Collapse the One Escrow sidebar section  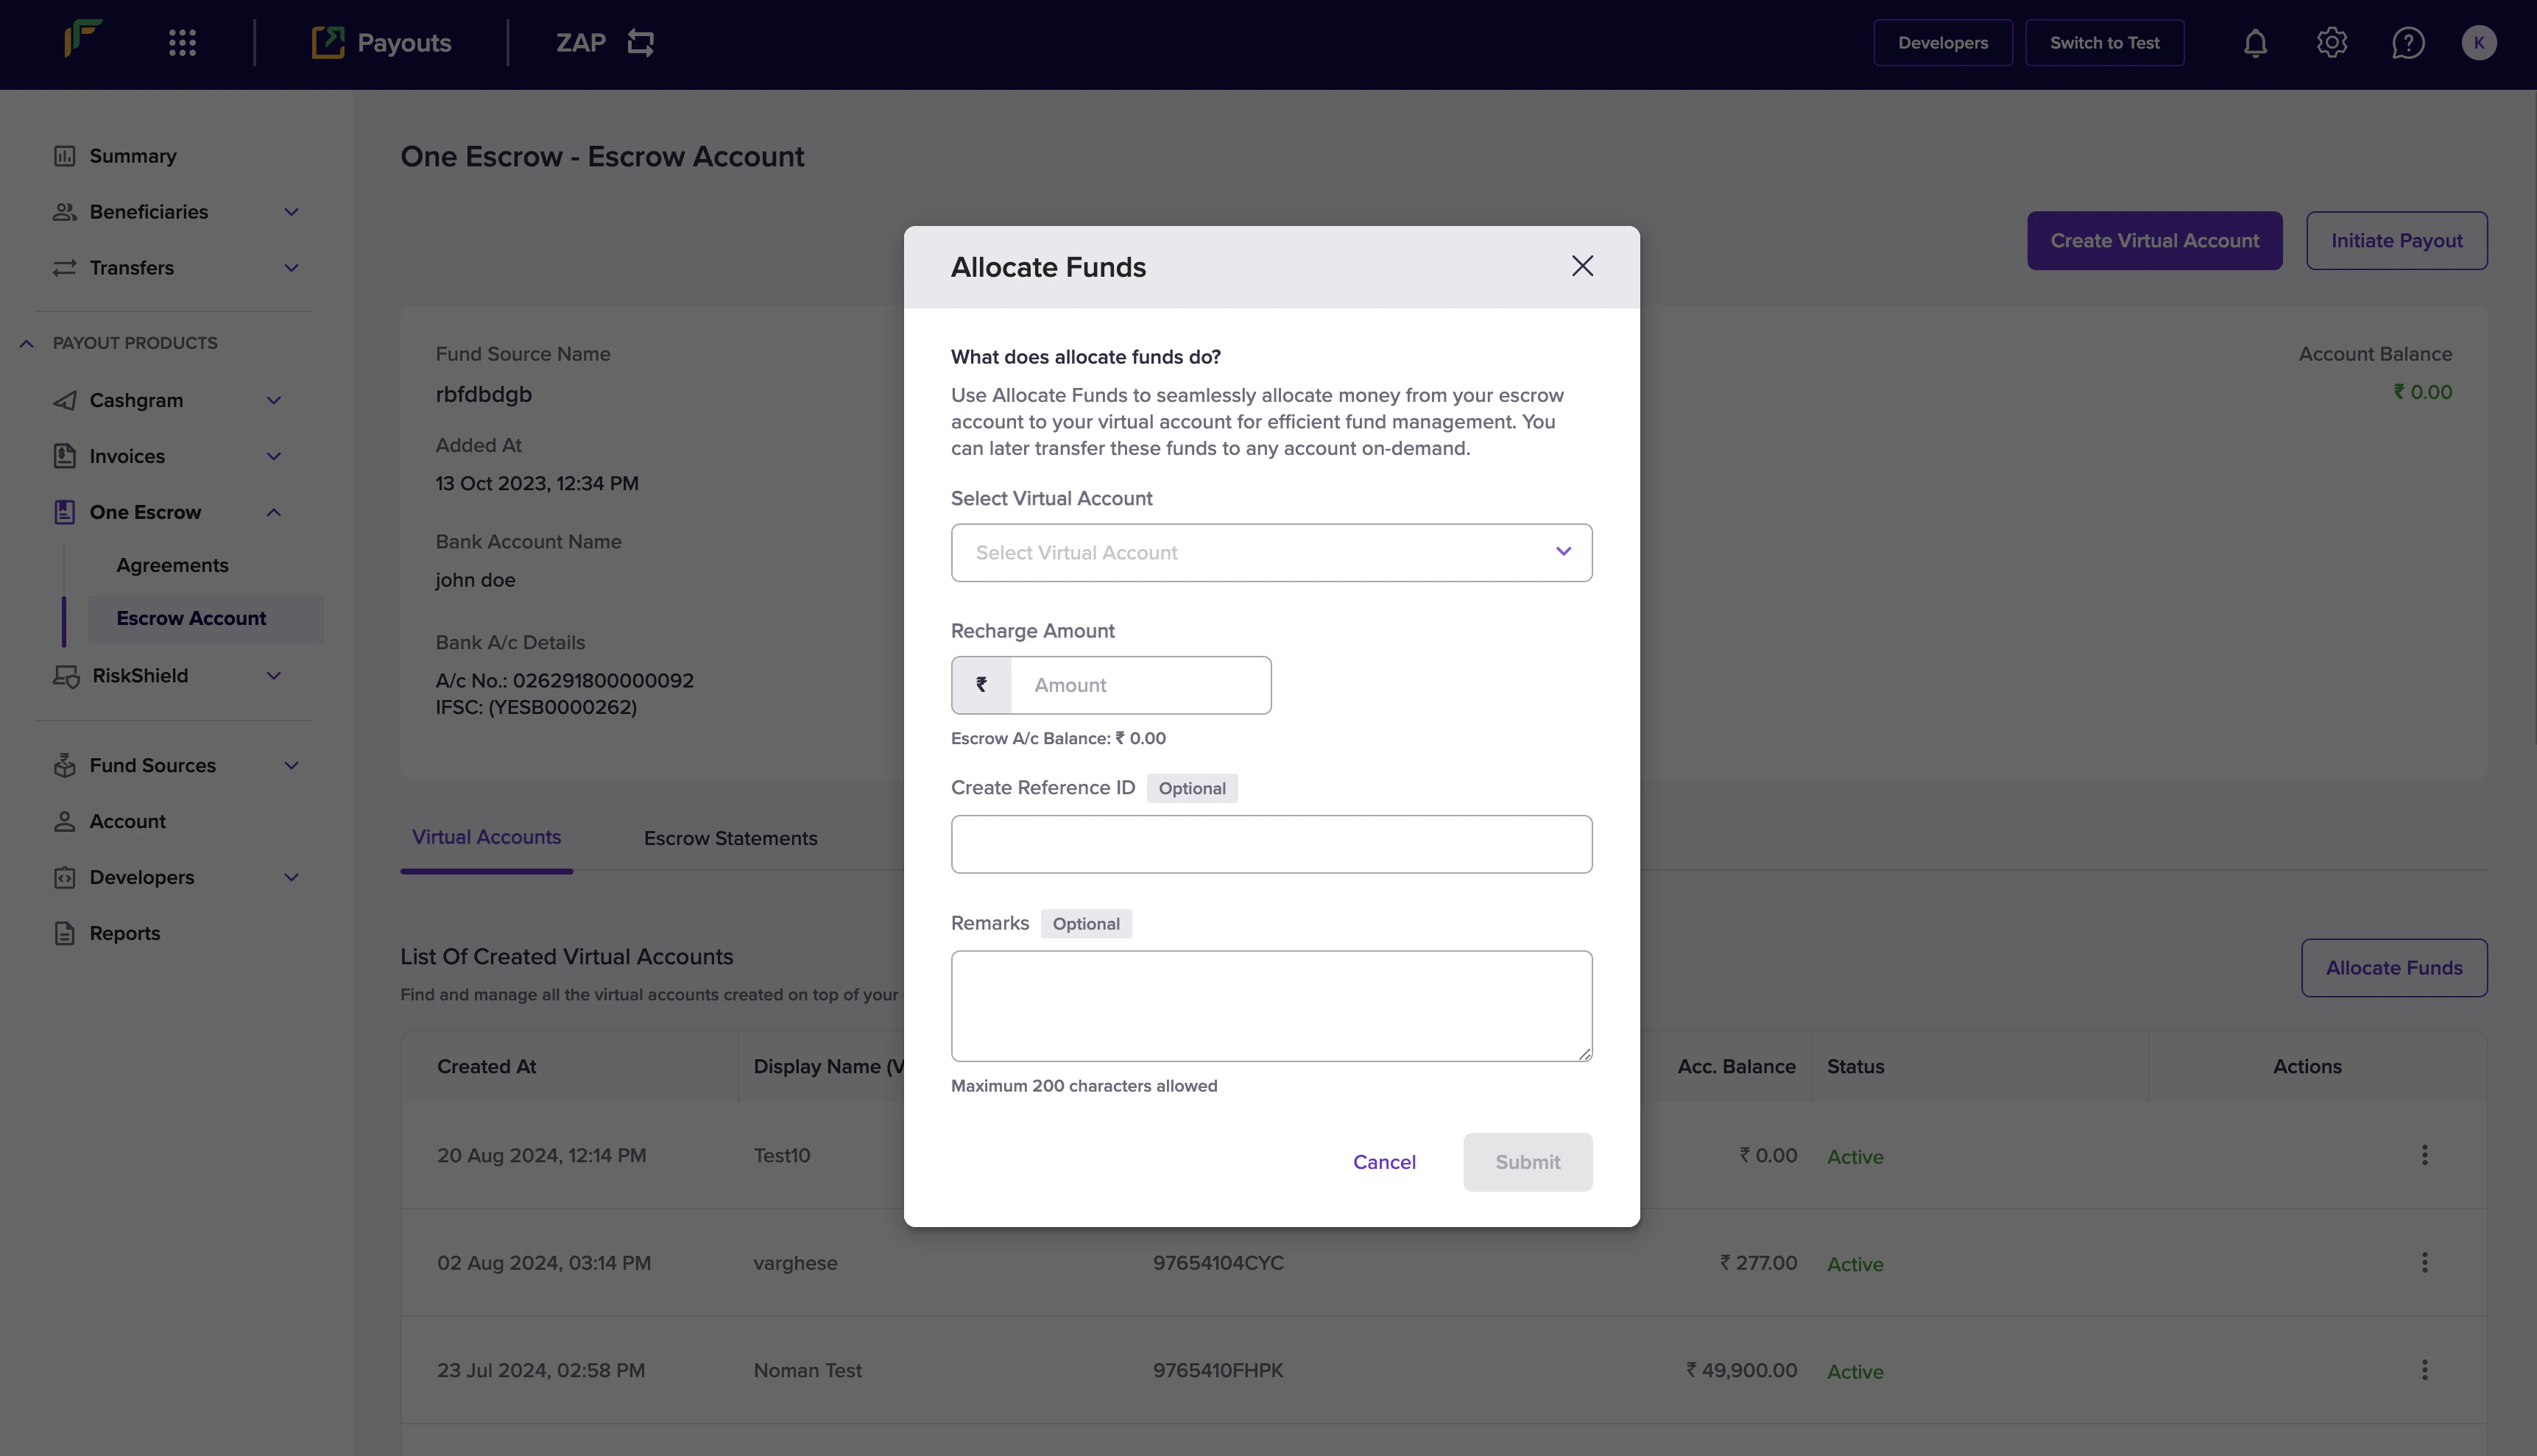(x=273, y=512)
